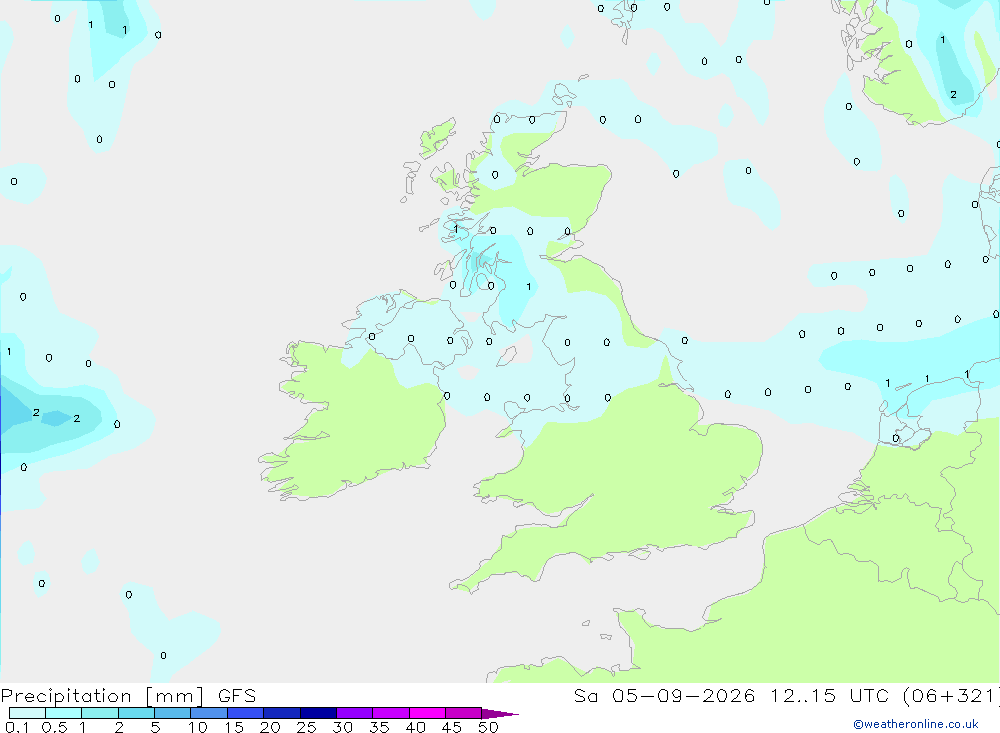This screenshot has width=1000, height=733.
Task: Click legend swatch between 30 and 35
Action: (354, 713)
